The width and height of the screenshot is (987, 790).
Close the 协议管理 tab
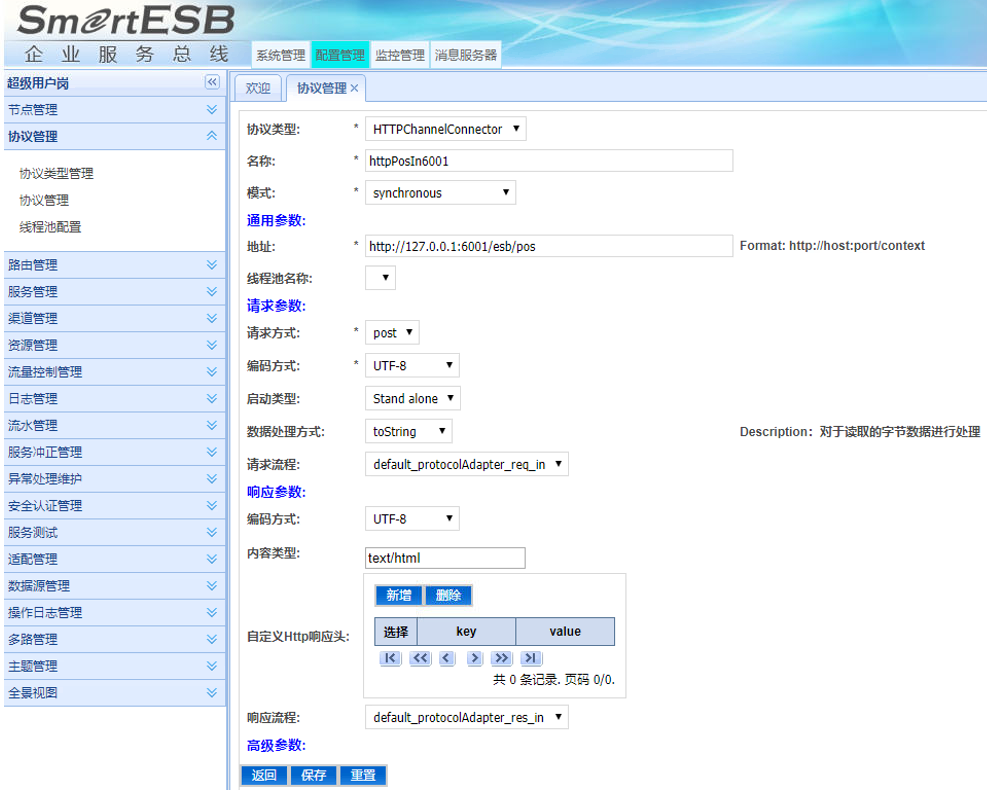(x=355, y=89)
